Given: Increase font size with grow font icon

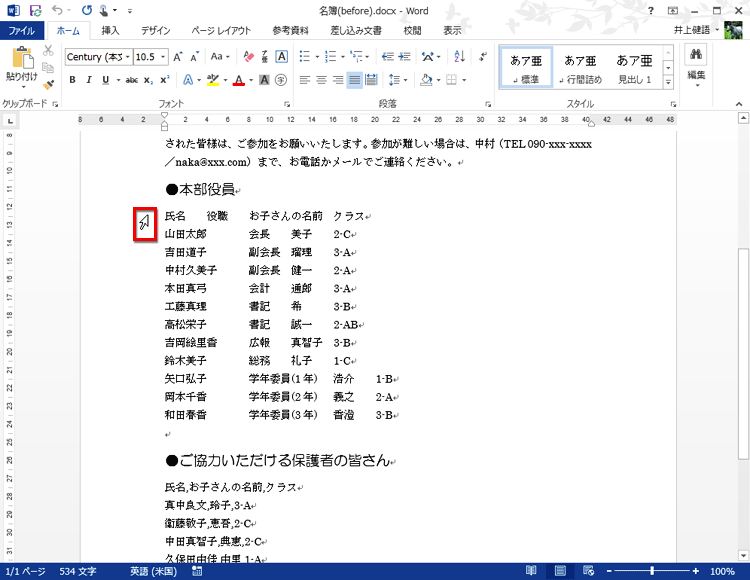Looking at the screenshot, I should point(178,57).
